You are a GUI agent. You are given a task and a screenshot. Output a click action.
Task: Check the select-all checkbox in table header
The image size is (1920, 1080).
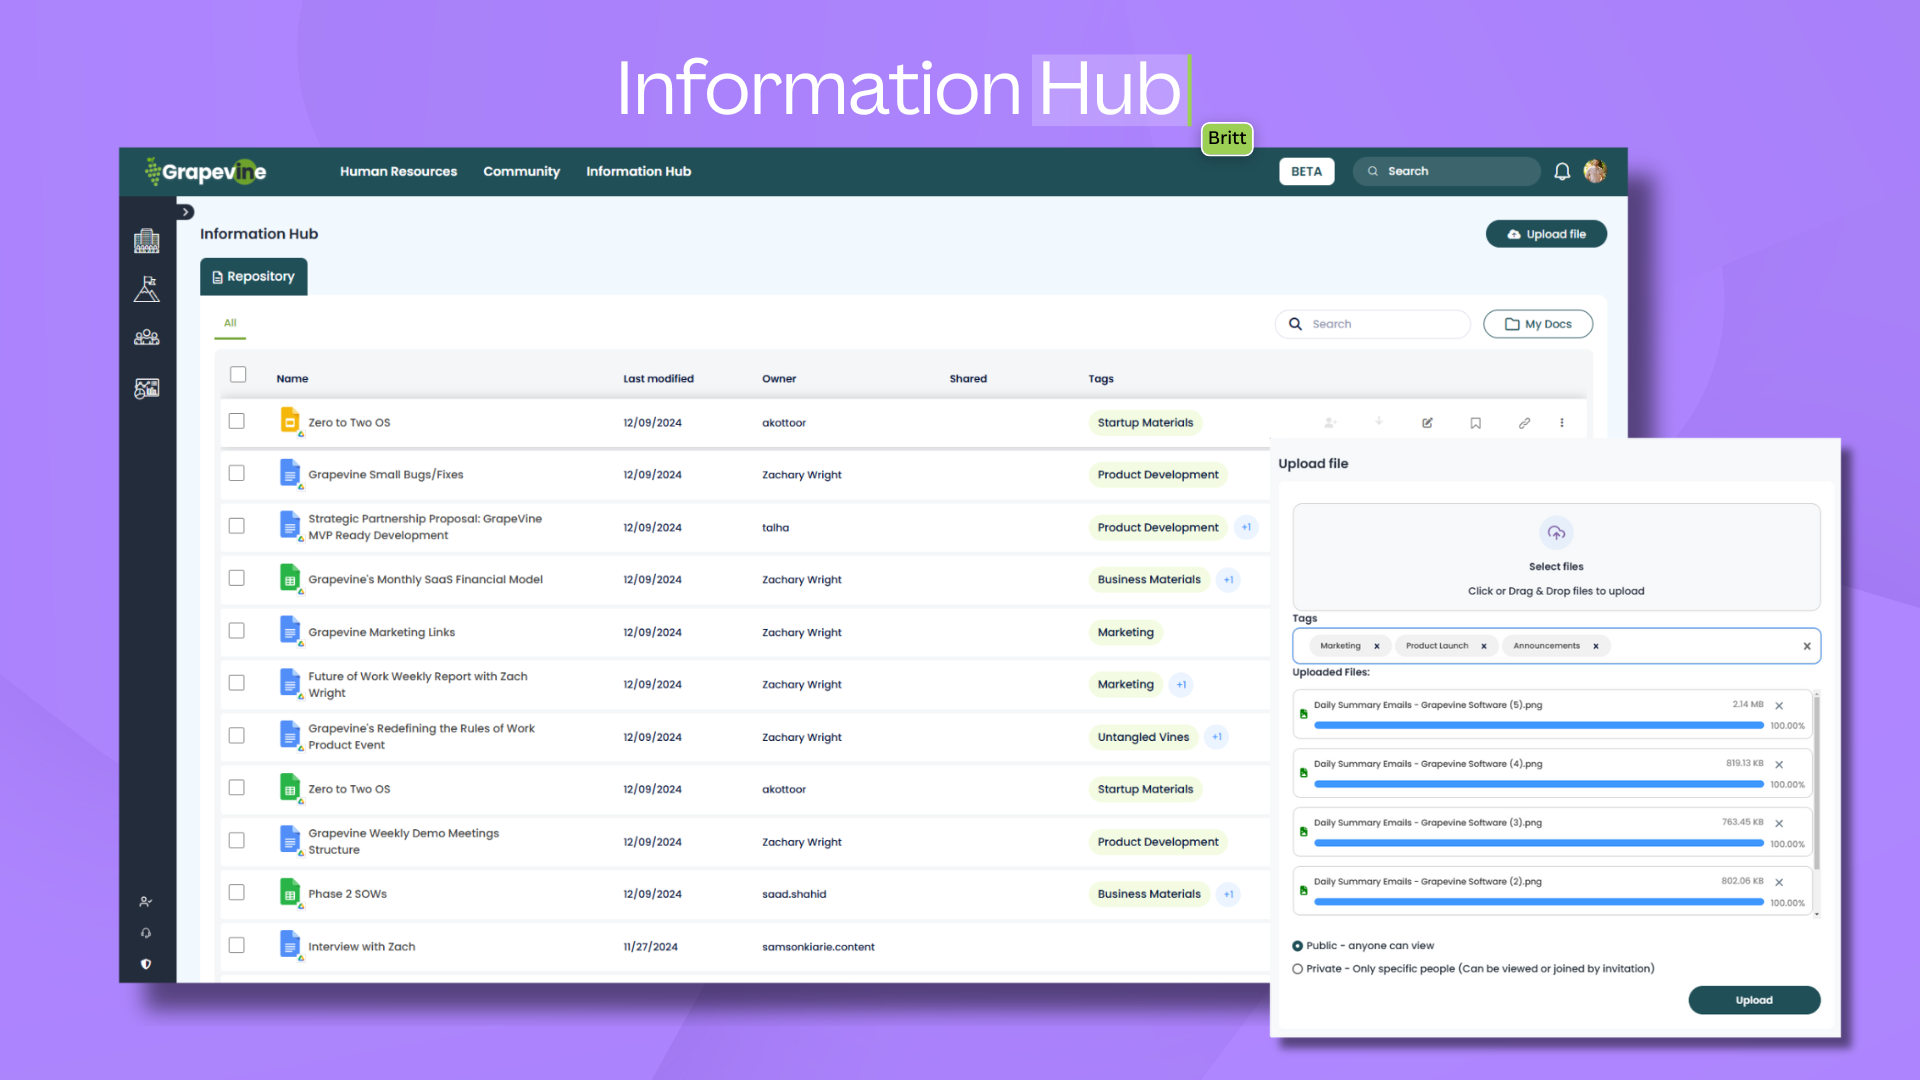238,375
